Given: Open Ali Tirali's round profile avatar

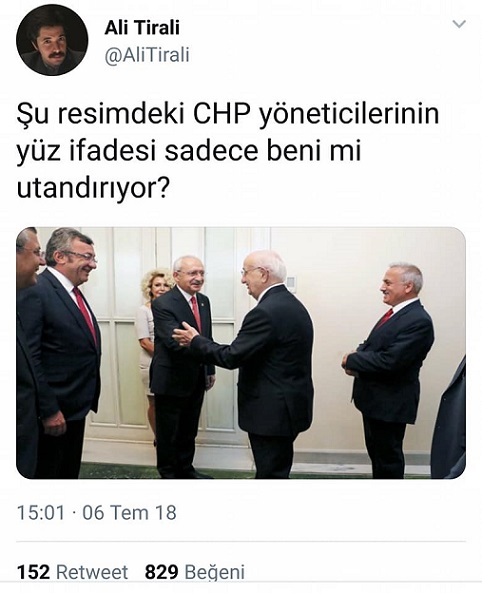Looking at the screenshot, I should (x=52, y=40).
